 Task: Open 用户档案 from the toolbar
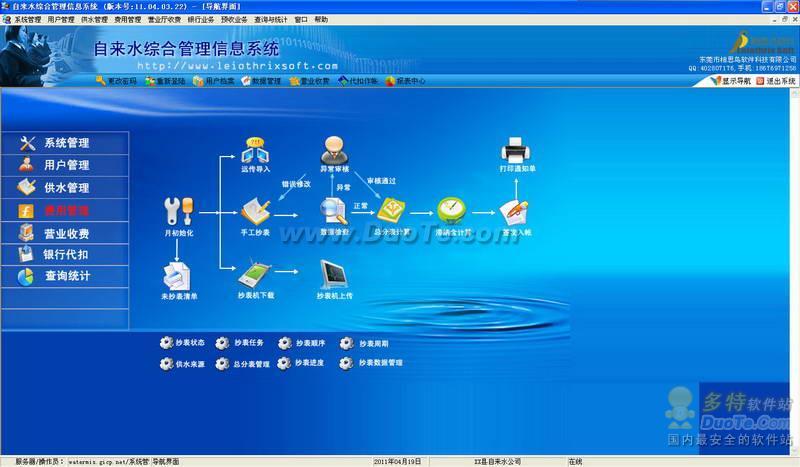click(214, 81)
